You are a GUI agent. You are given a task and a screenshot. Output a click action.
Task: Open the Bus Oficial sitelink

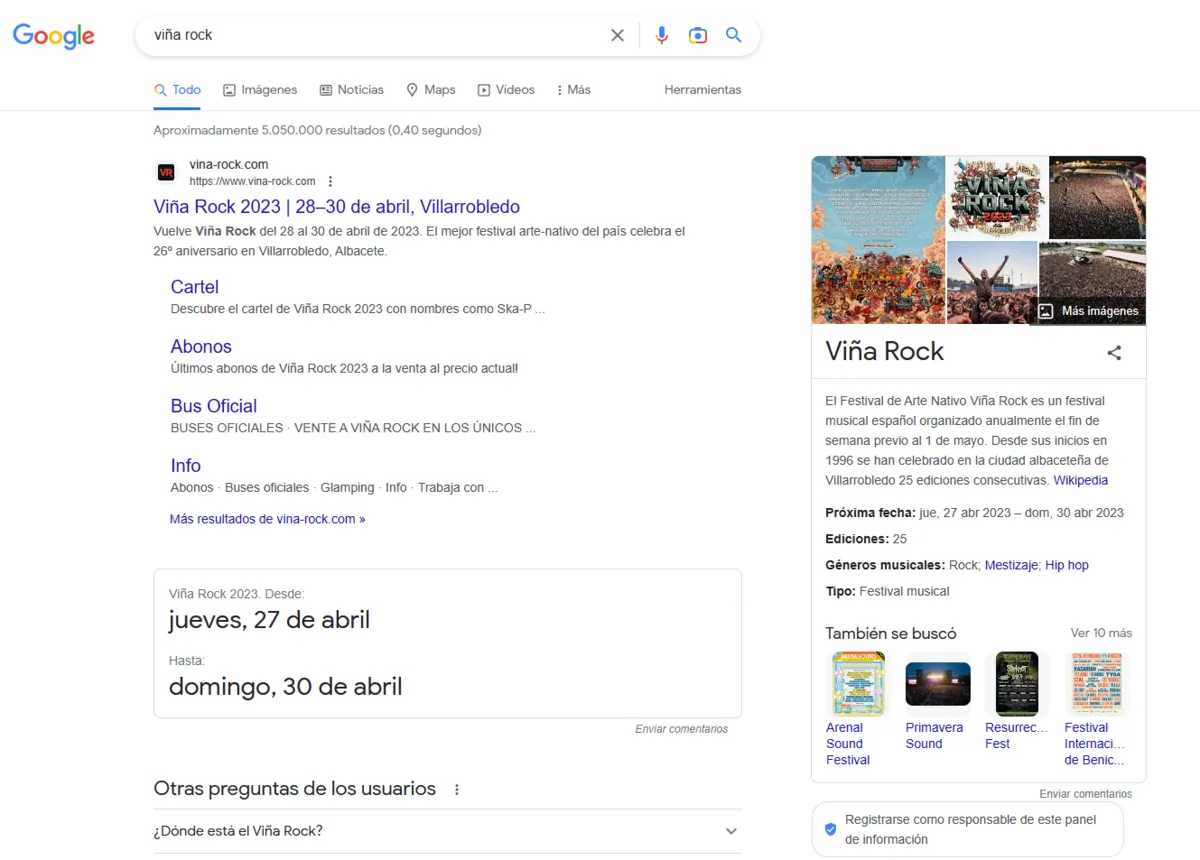tap(214, 406)
